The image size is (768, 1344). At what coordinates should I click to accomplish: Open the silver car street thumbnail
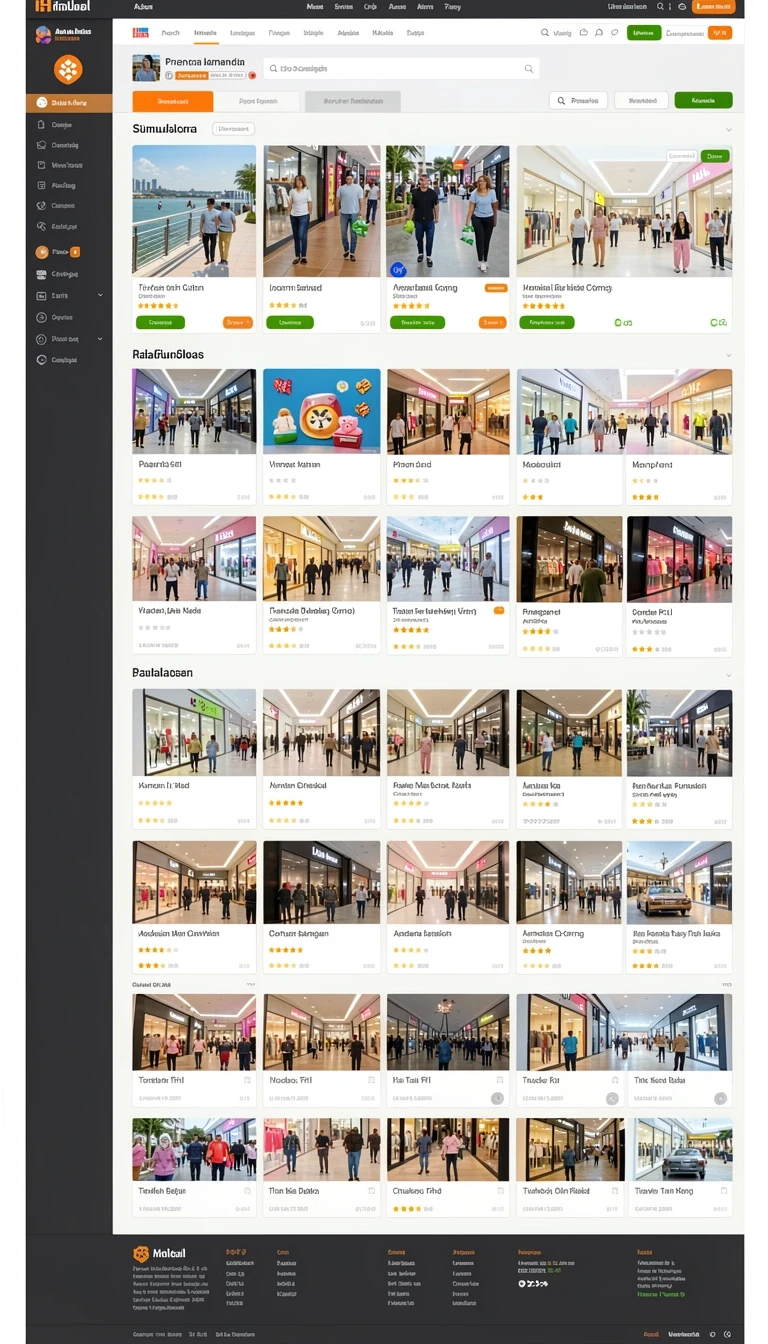click(679, 1149)
